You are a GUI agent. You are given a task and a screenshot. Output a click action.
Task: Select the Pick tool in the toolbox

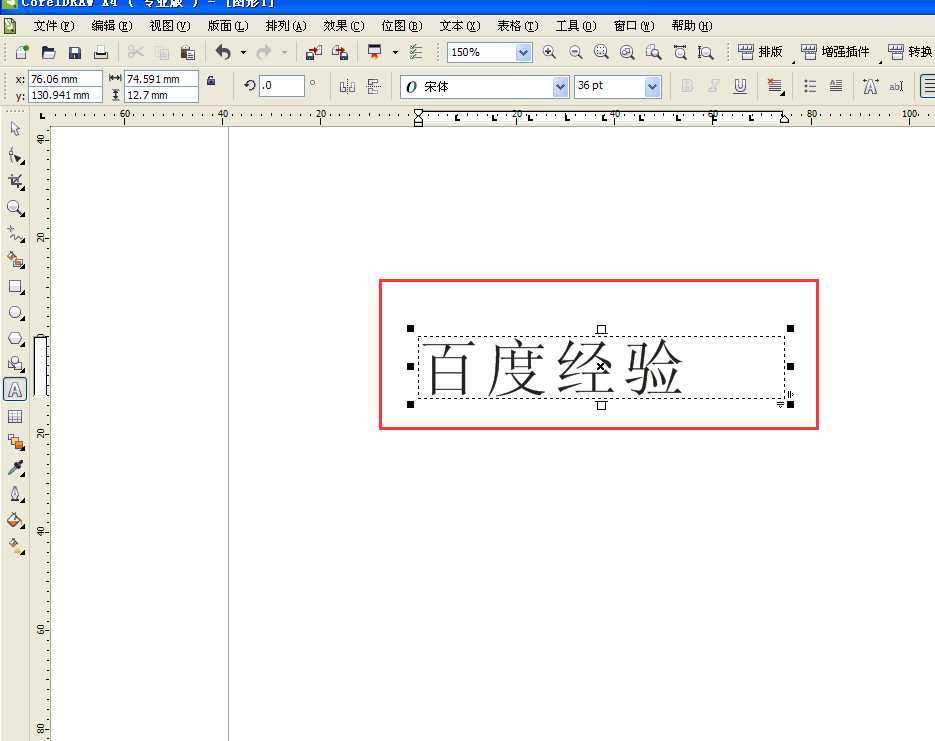14,129
